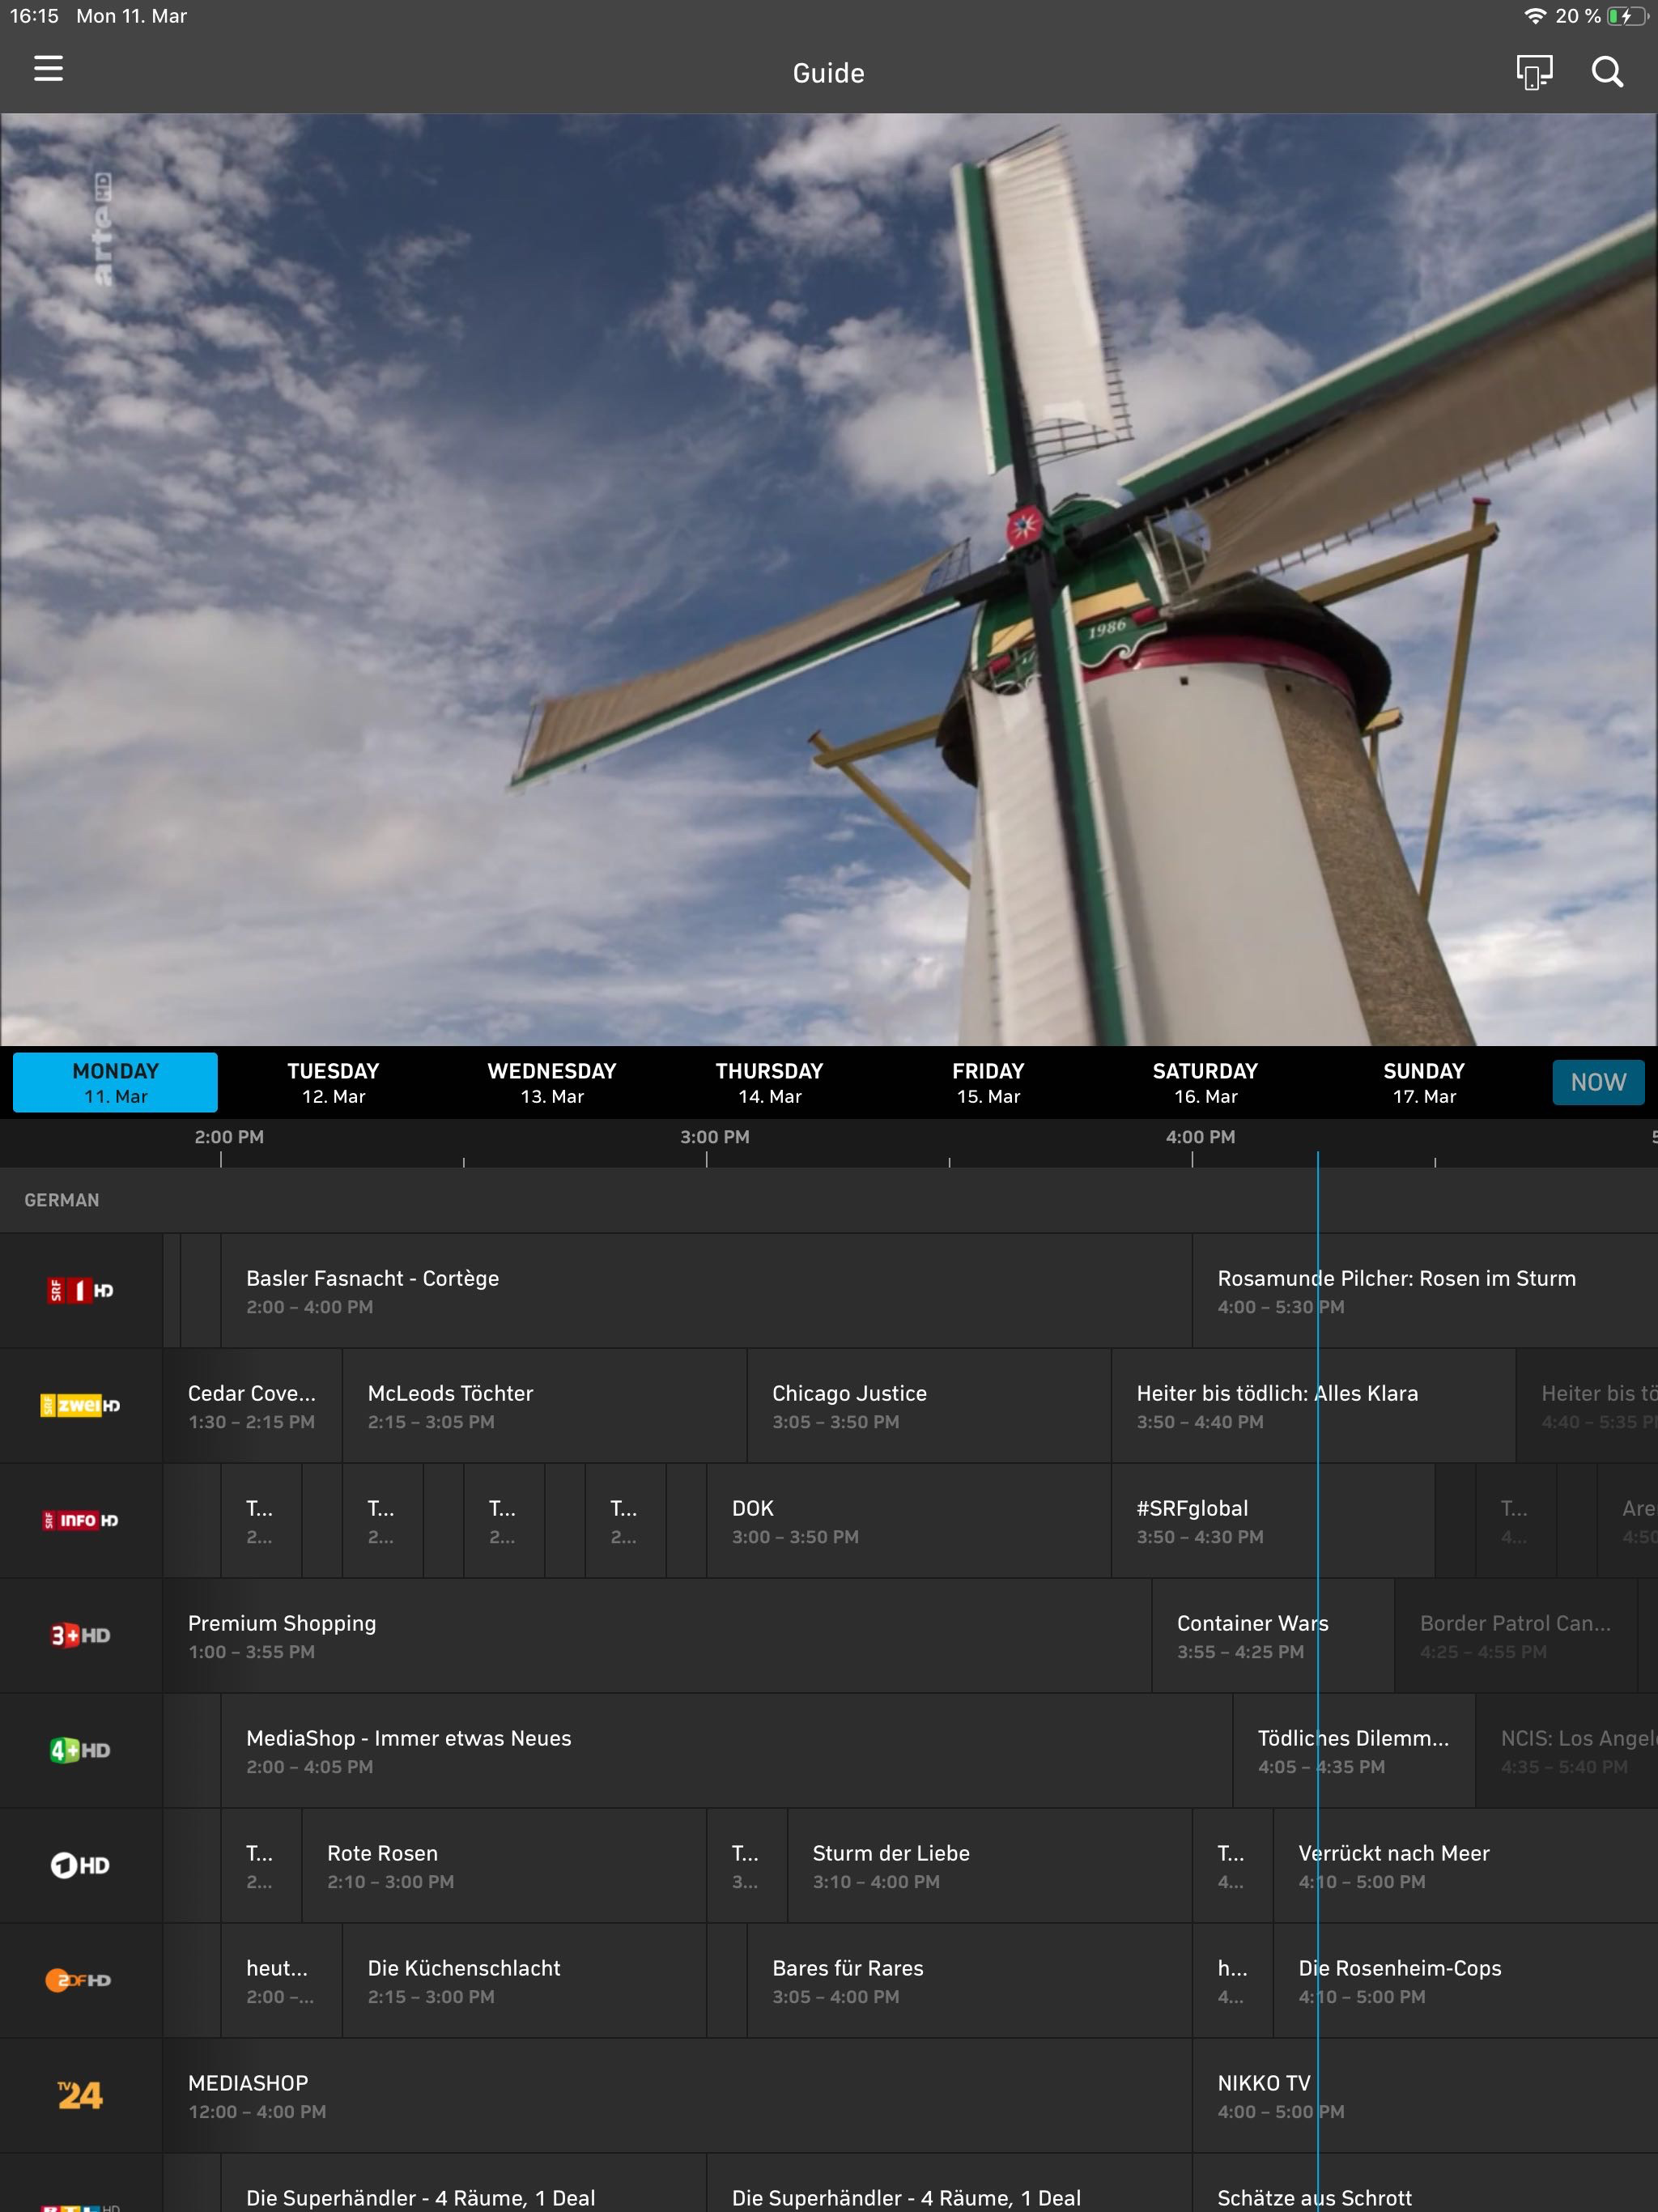Select the TV24 channel logo

tap(81, 2095)
